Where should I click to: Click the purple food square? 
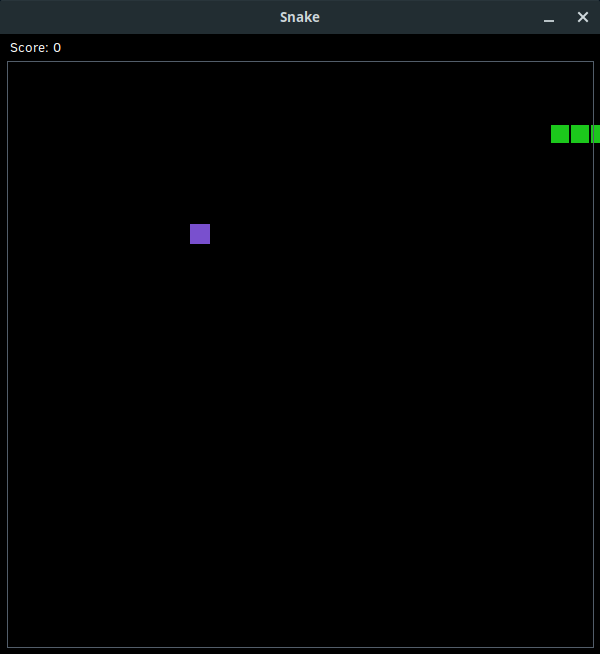(x=200, y=234)
